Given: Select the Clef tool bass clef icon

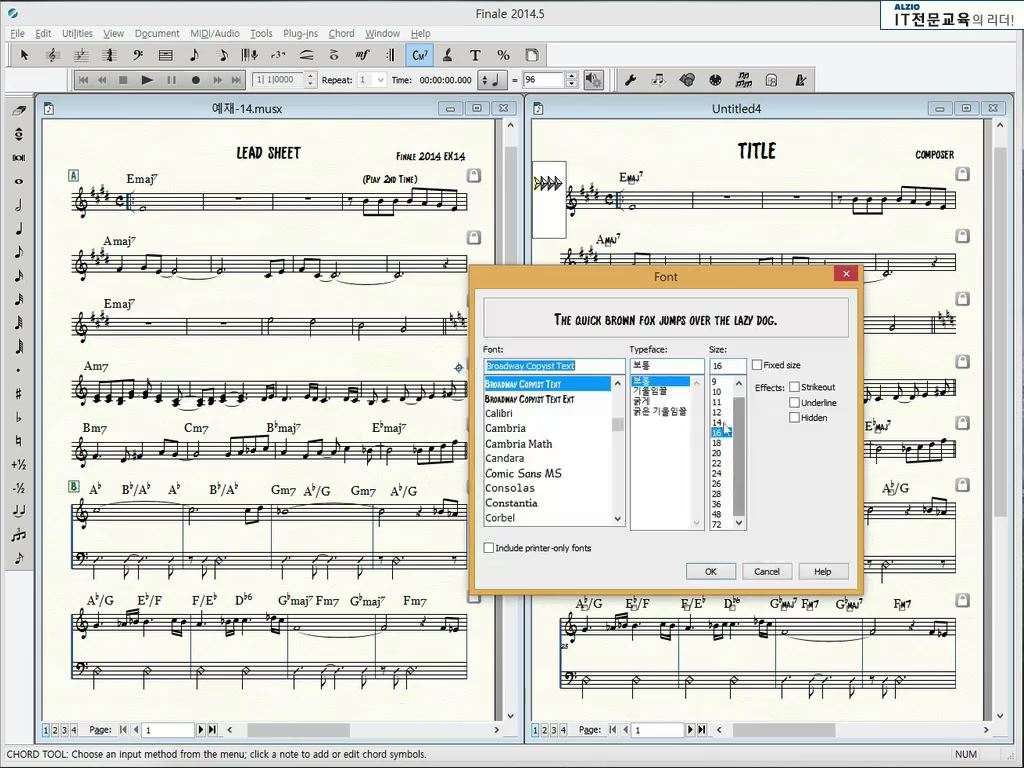Looking at the screenshot, I should [138, 56].
